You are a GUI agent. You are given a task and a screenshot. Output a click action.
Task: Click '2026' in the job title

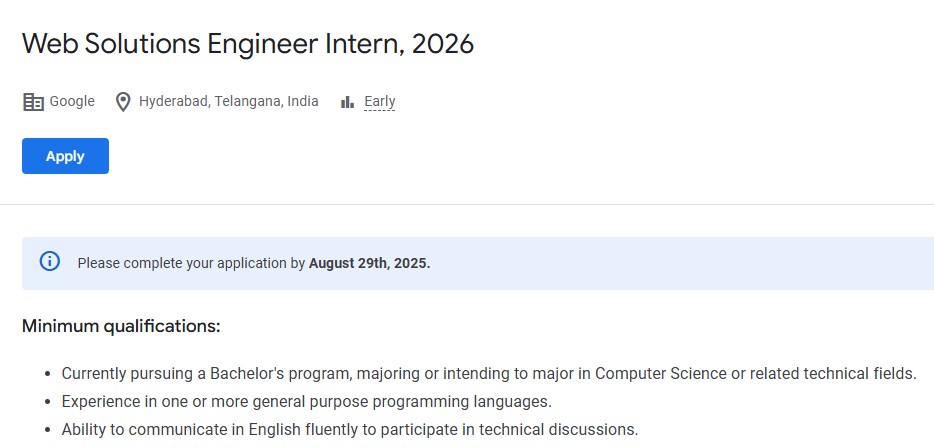[442, 44]
